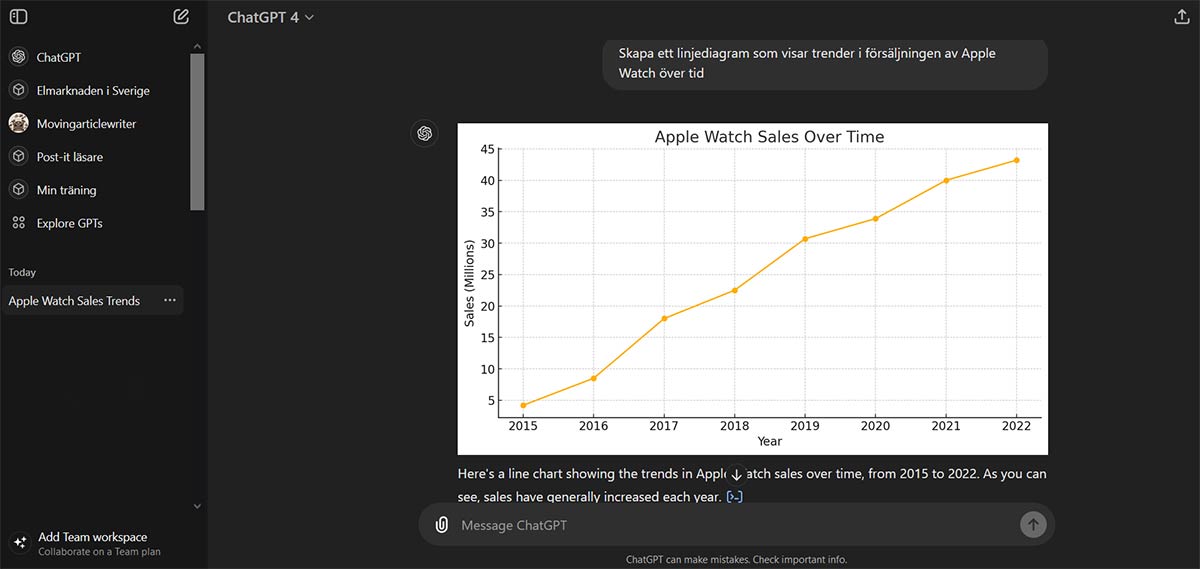Screen dimensions: 1200x569
Task: Open the view analysis code link icon
Action: point(734,497)
